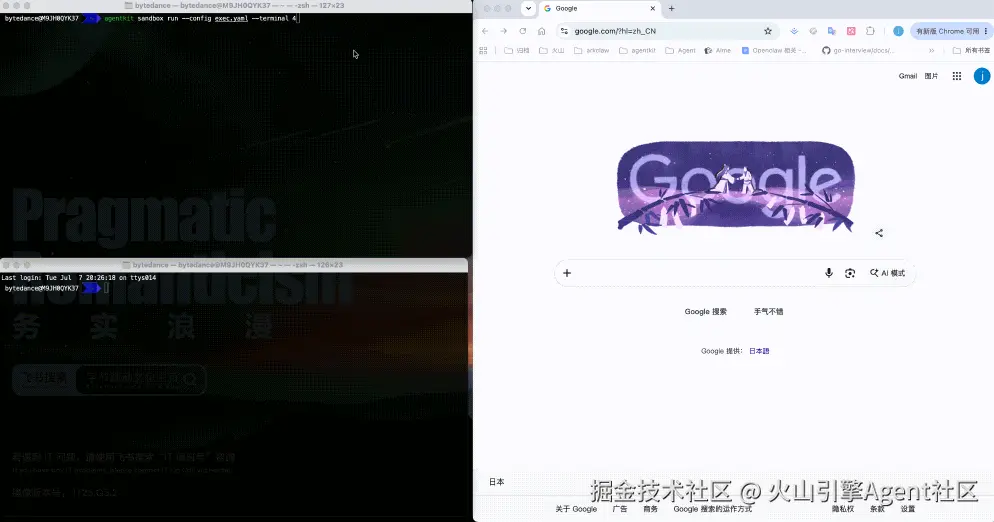Click the upper terminal window title bar
Screen dimensions: 994x522
coord(236,5)
